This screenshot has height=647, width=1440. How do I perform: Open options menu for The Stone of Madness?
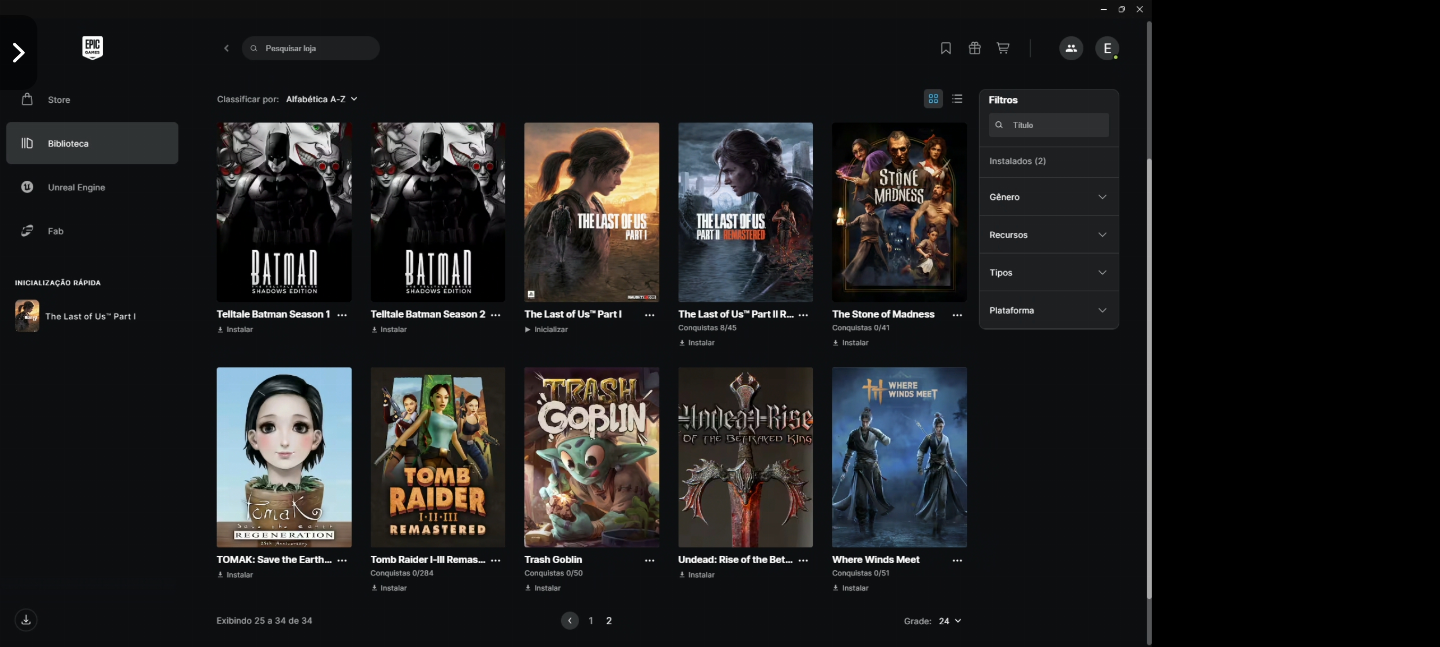pyautogui.click(x=957, y=314)
